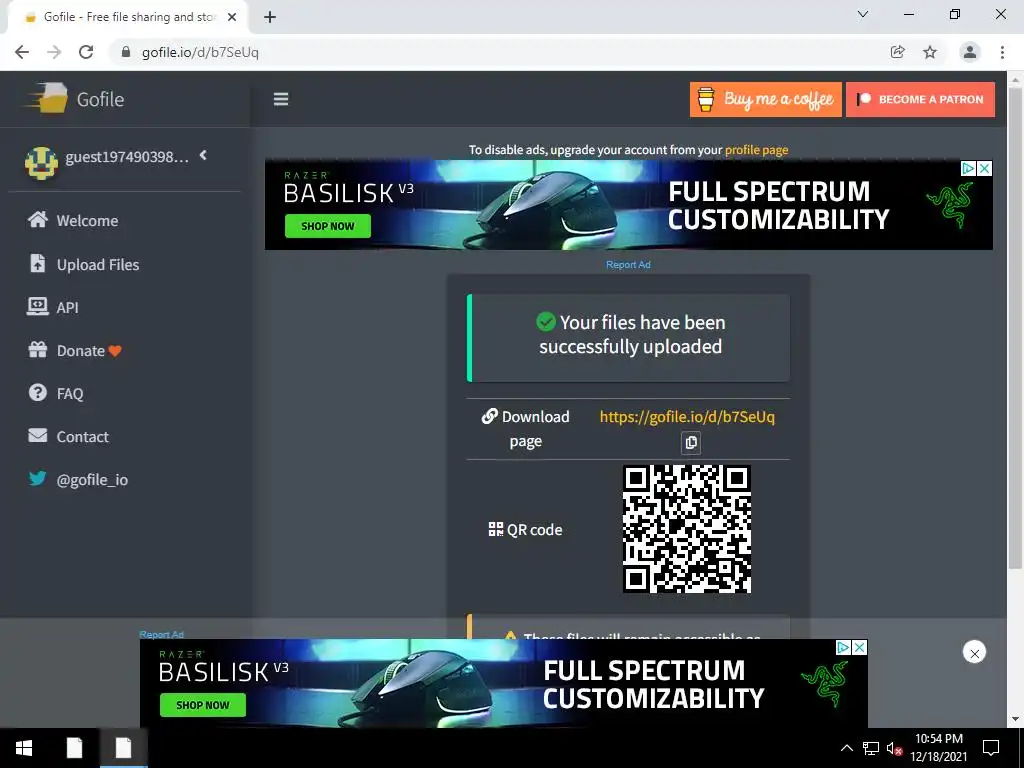Close the top banner ad with X icon

click(x=984, y=168)
